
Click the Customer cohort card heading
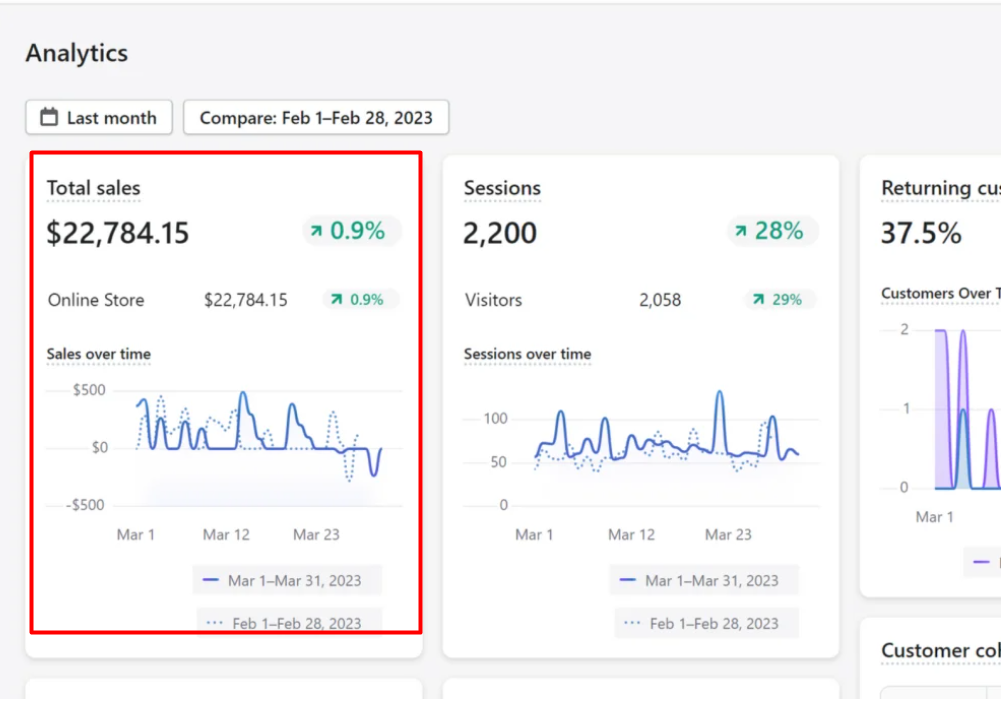pyautogui.click(x=940, y=651)
